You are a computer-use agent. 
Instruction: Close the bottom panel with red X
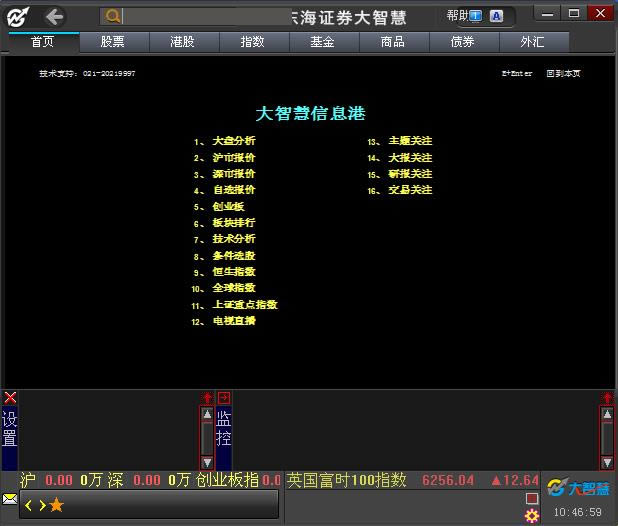coord(10,398)
